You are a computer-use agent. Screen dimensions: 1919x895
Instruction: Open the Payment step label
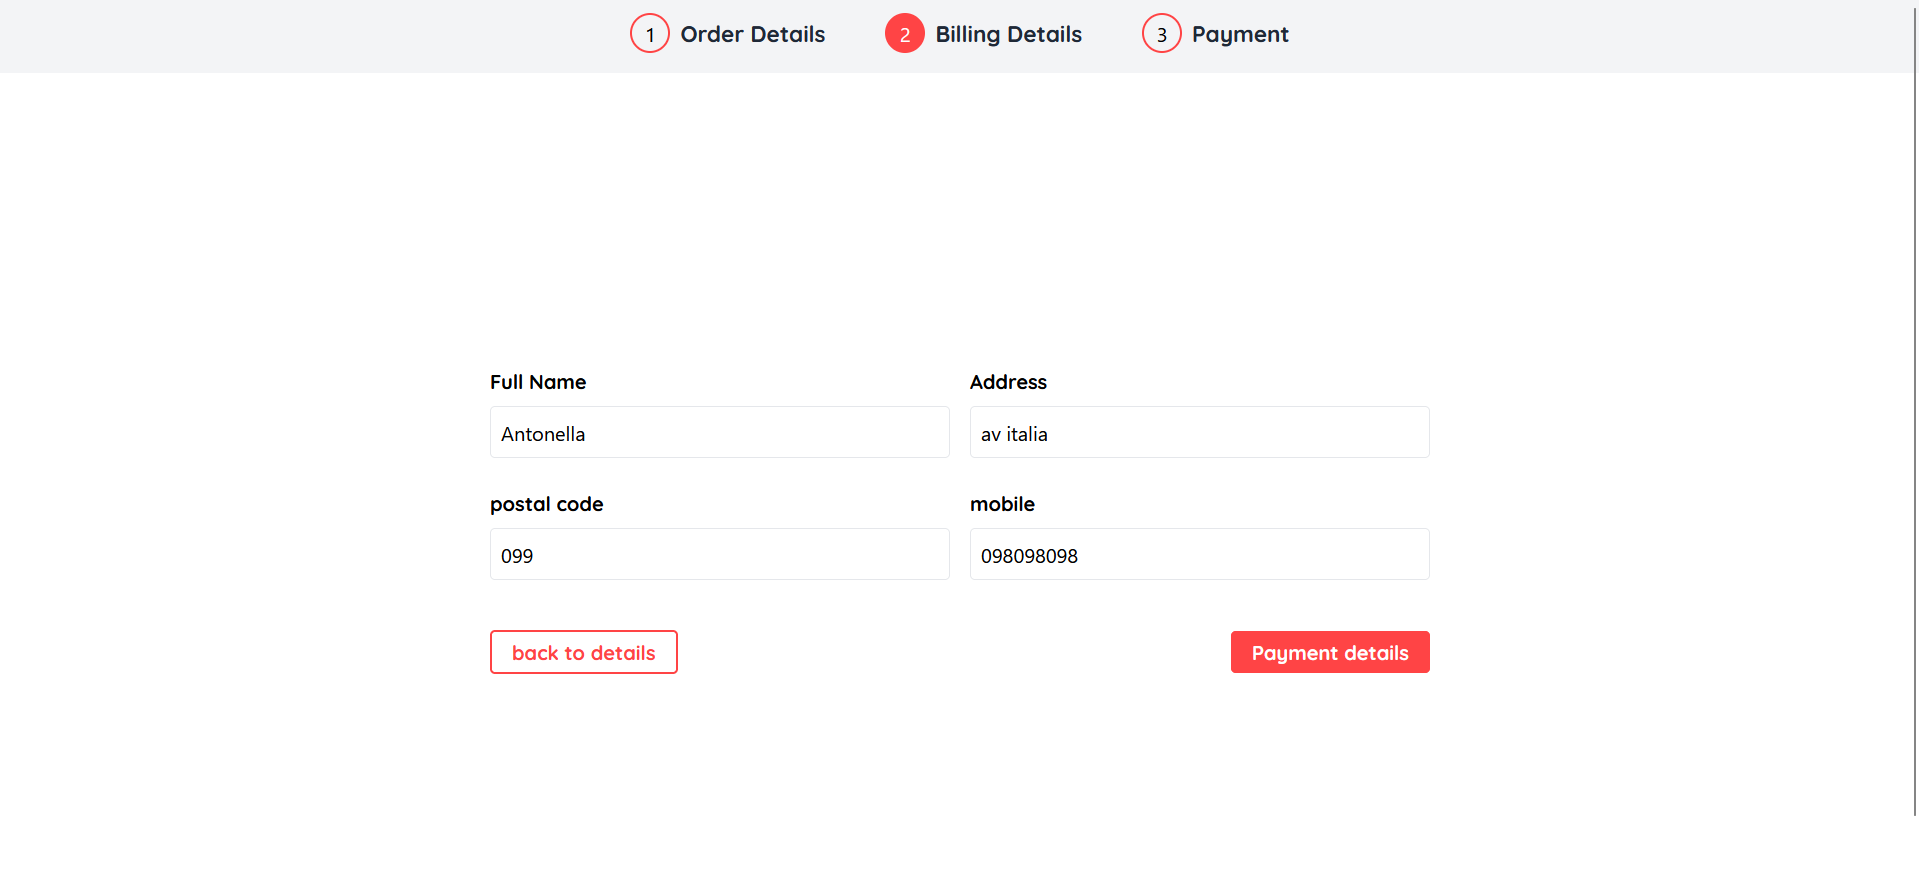click(1239, 34)
